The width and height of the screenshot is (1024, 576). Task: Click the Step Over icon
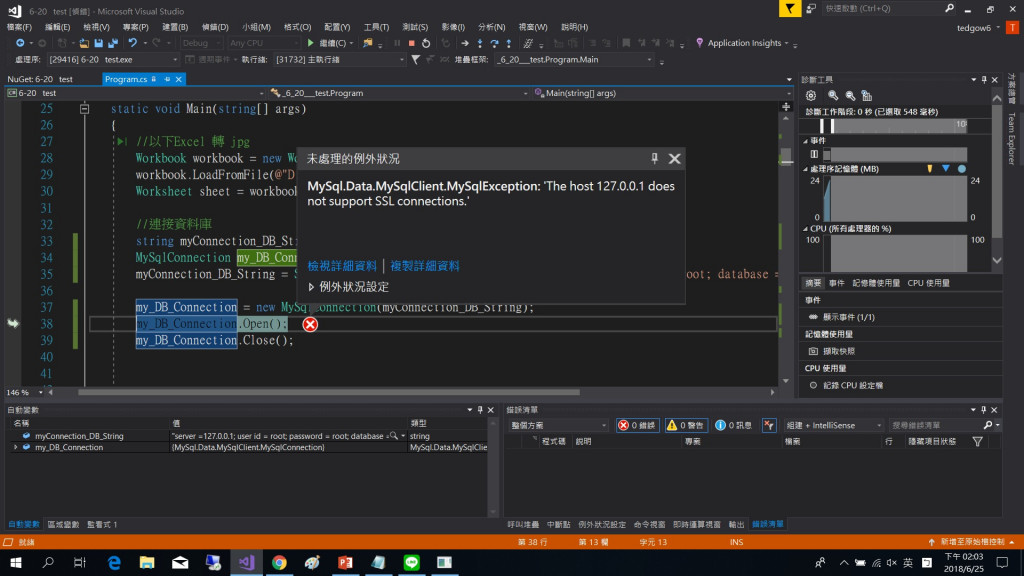click(x=494, y=43)
